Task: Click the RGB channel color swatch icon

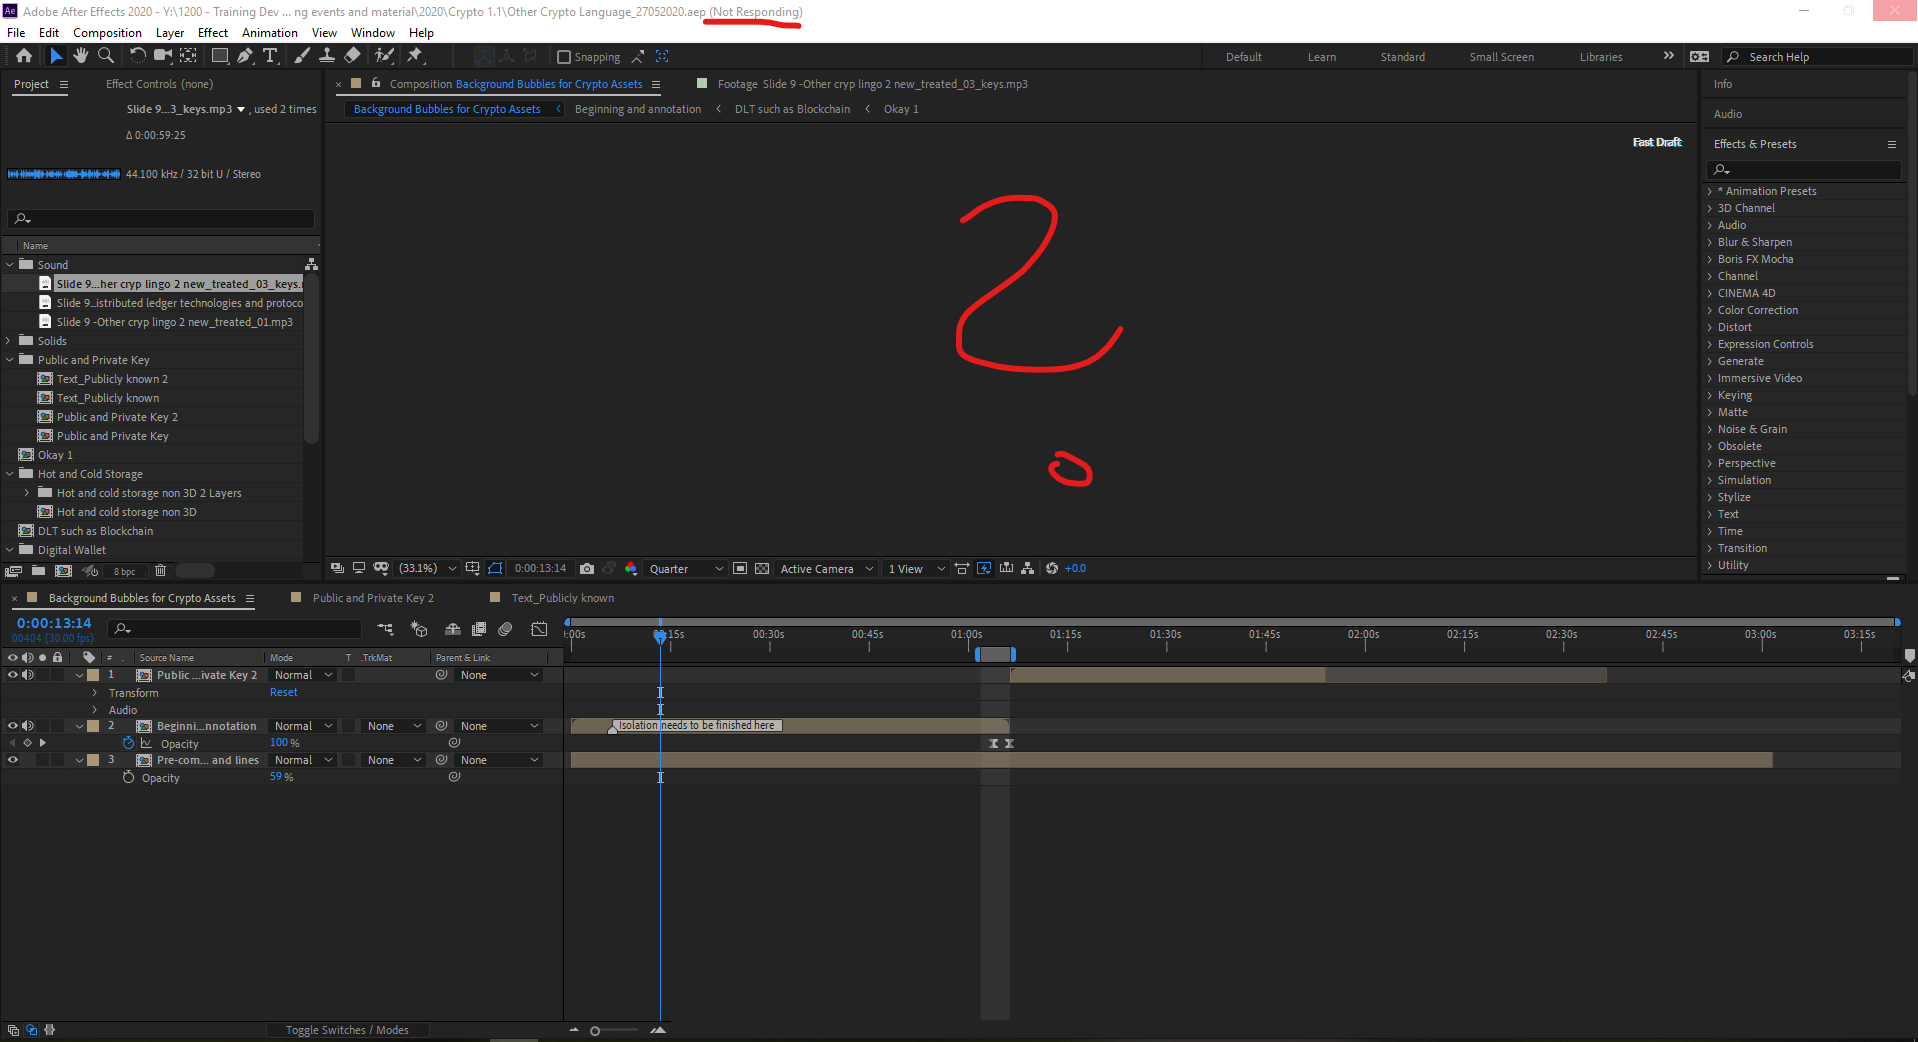Action: 631,568
